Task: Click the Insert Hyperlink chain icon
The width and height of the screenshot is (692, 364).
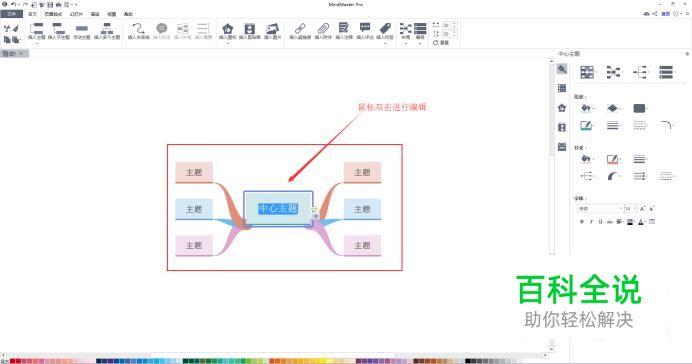Action: (300, 29)
